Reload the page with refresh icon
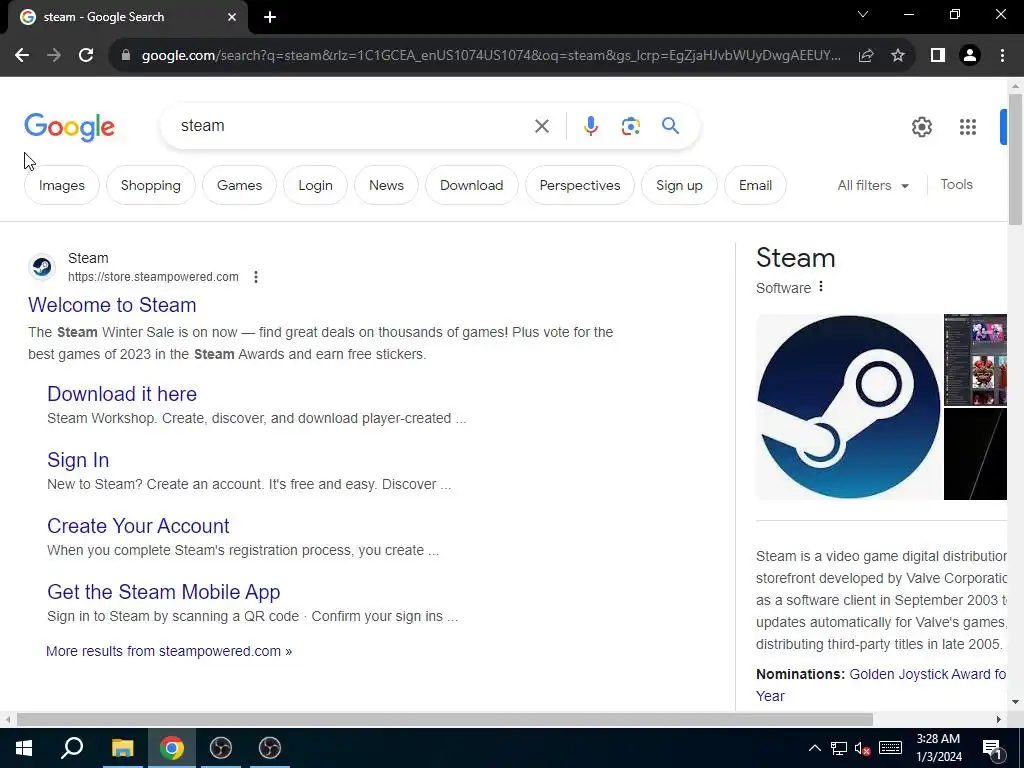Image resolution: width=1024 pixels, height=768 pixels. 86,56
